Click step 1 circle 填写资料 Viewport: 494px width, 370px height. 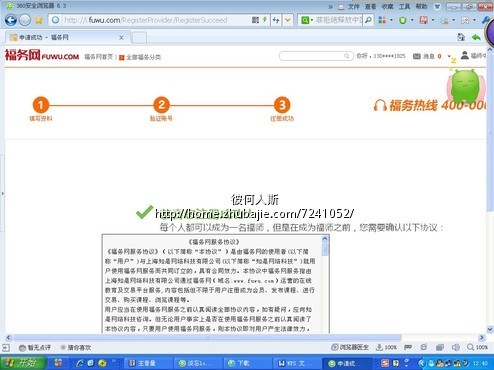pos(41,105)
